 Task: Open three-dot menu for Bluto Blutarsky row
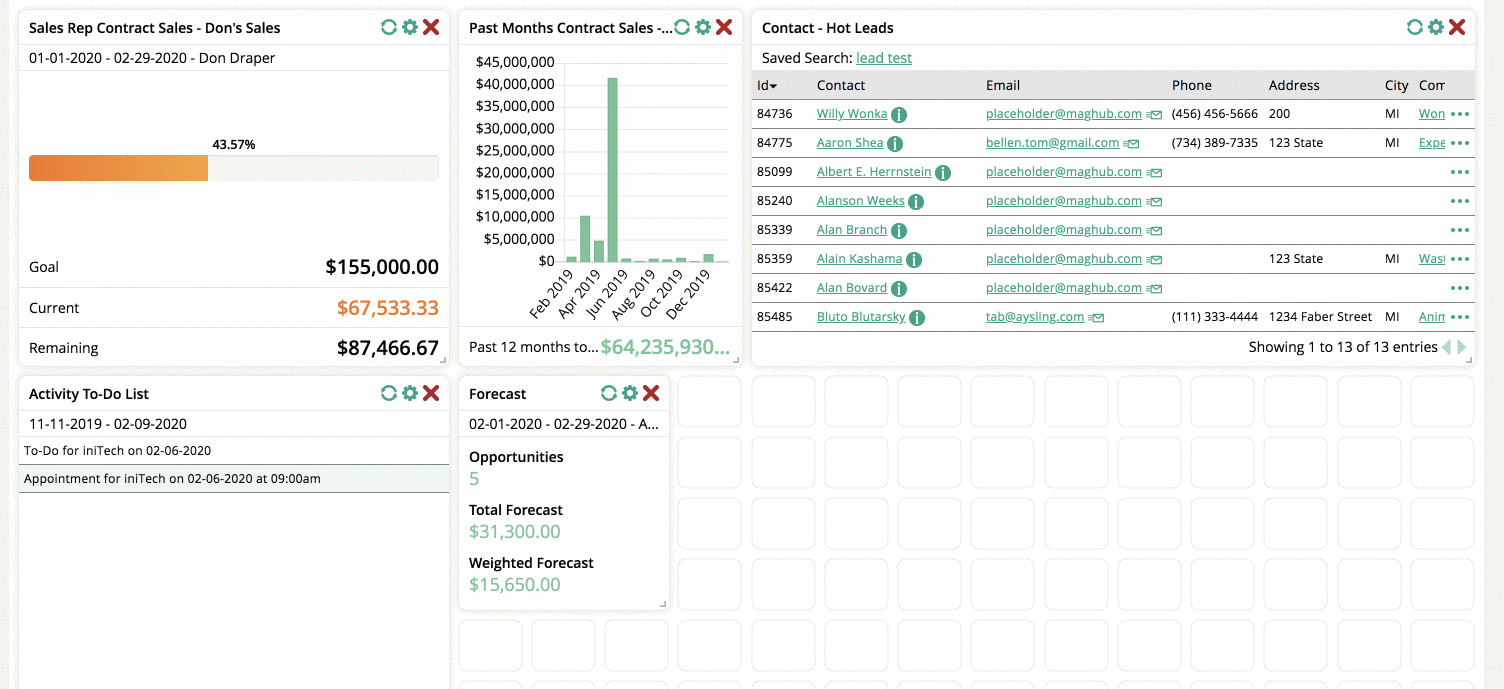coord(1460,317)
